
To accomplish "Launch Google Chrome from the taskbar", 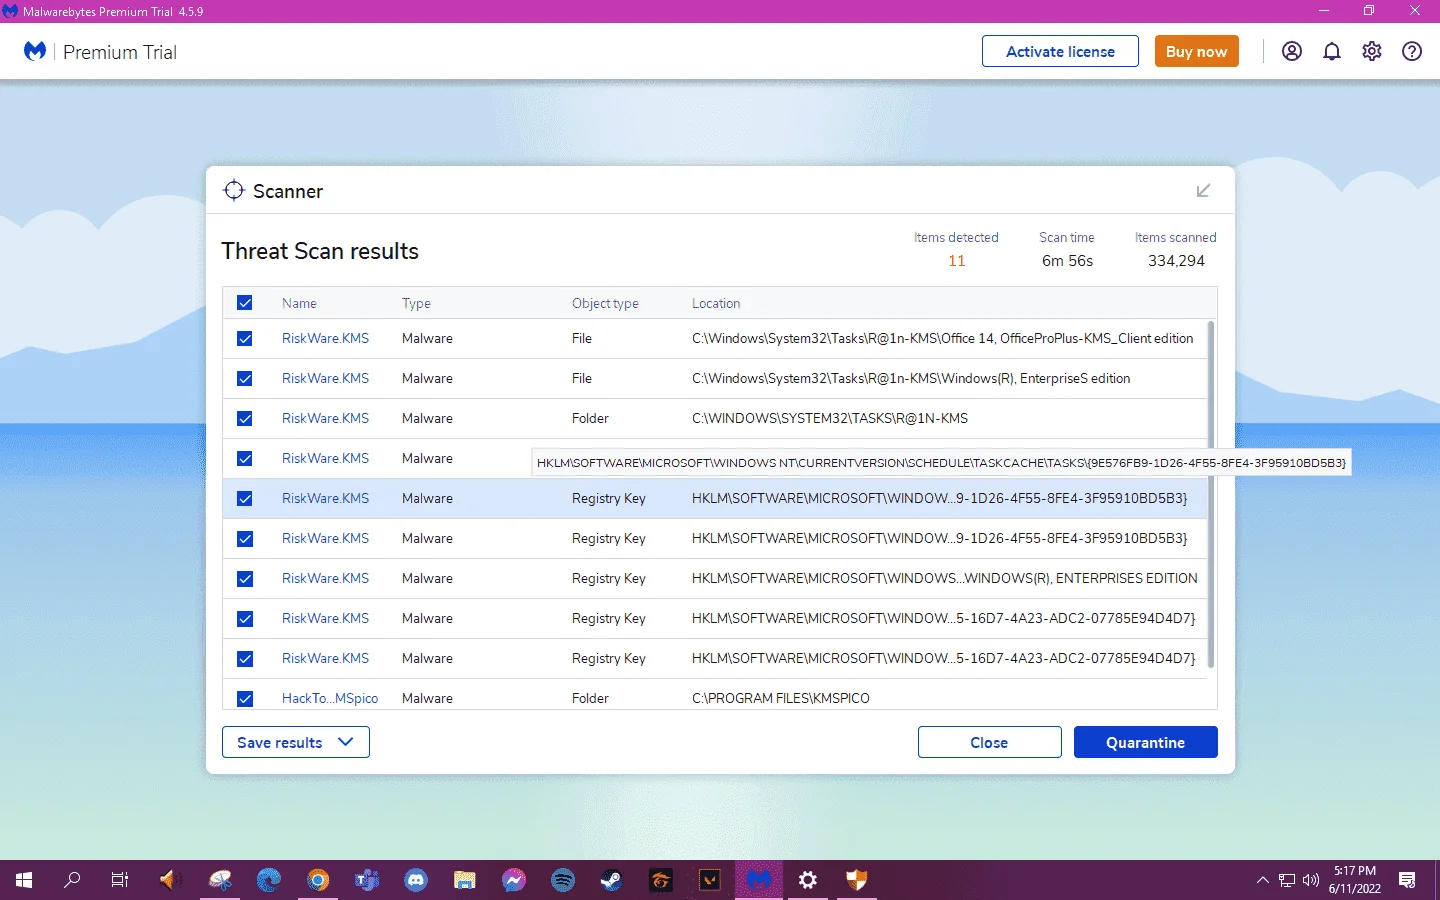I will tap(318, 880).
